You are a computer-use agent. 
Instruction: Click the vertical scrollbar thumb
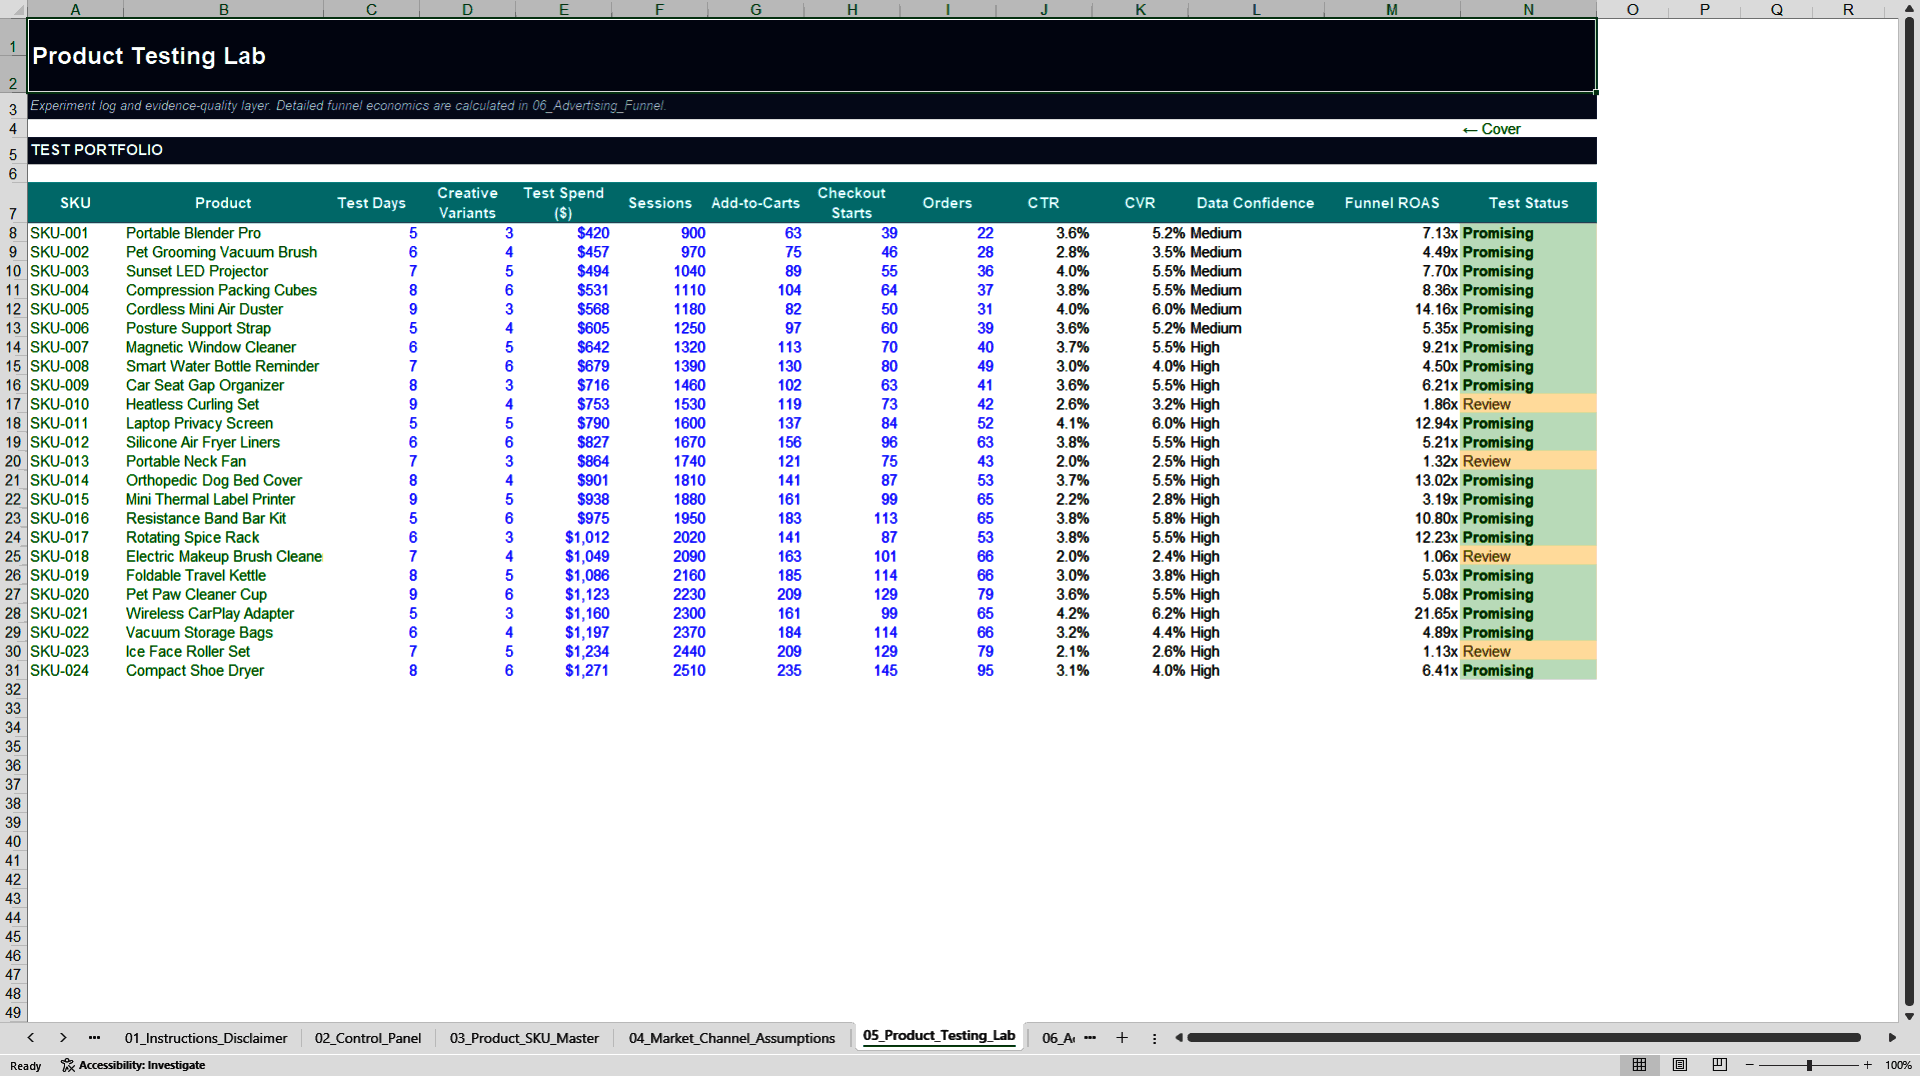coord(1909,512)
